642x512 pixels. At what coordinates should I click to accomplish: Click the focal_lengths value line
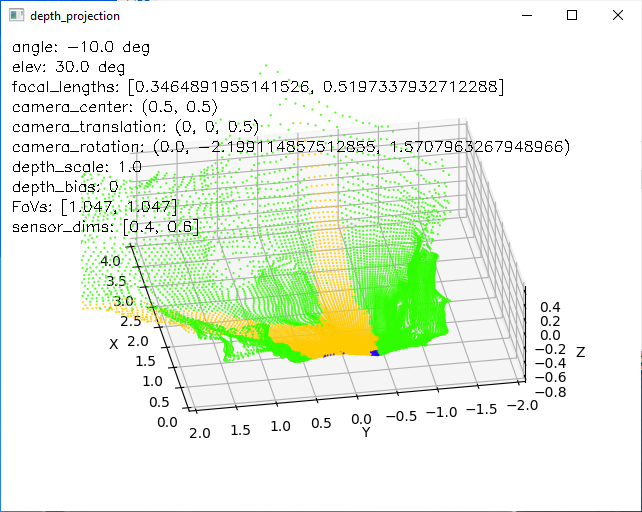(258, 87)
